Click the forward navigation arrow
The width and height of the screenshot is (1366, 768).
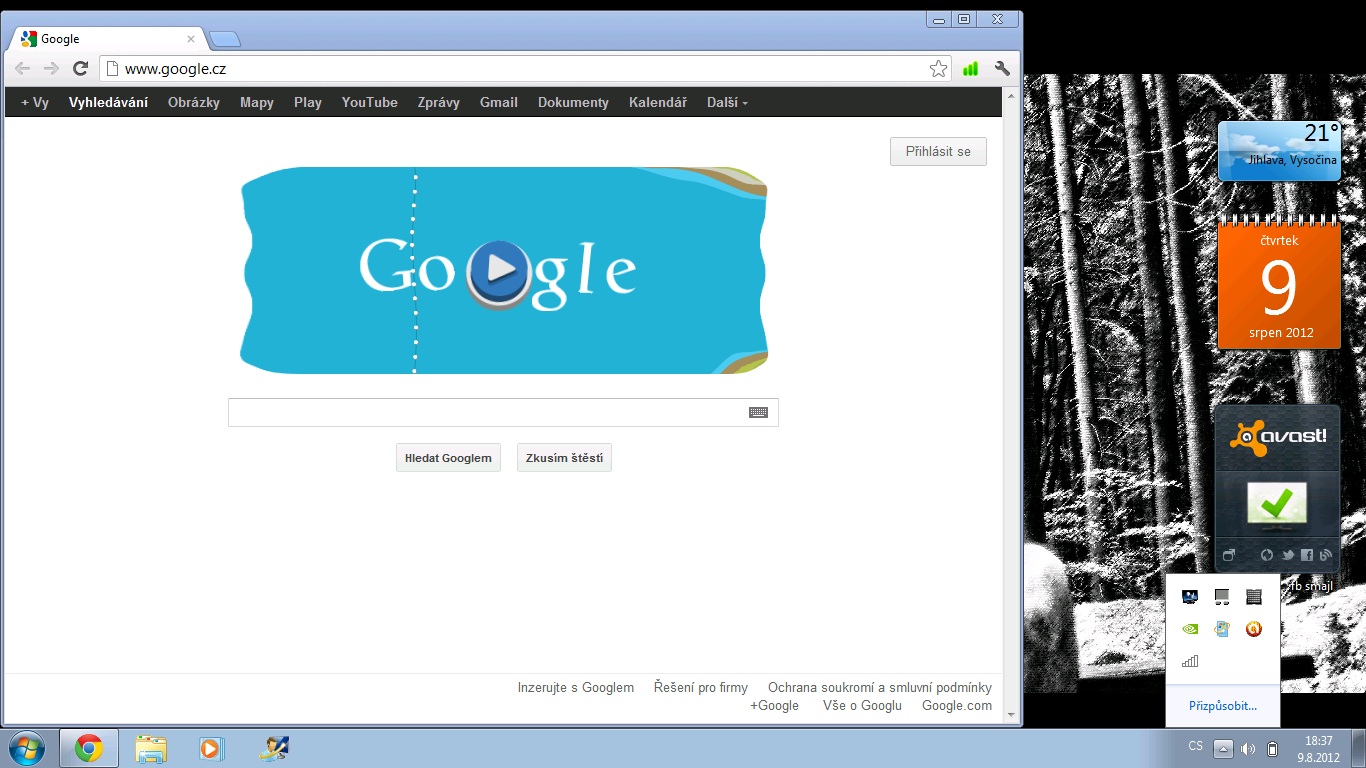(52, 69)
